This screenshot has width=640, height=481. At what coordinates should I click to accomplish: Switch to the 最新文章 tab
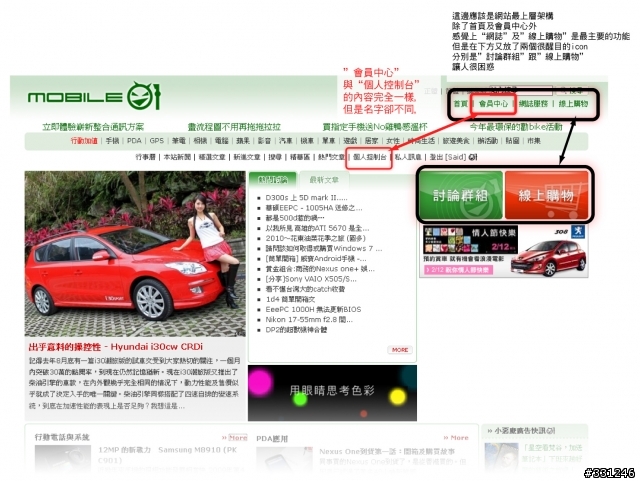tap(324, 180)
